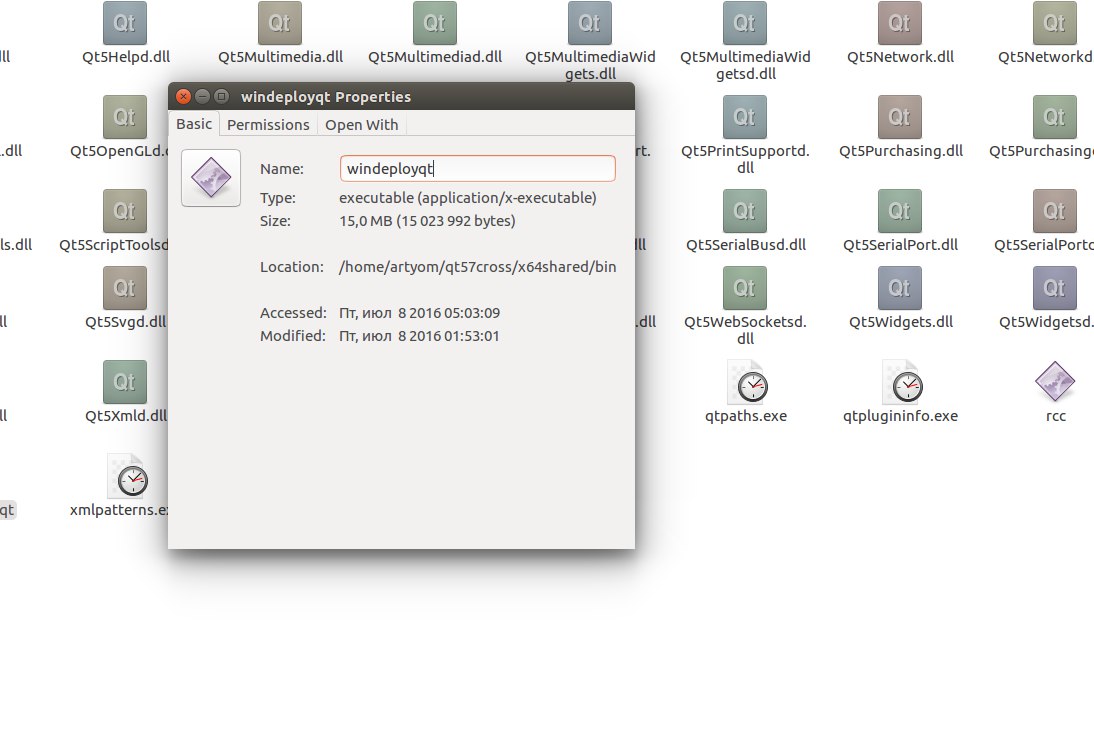This screenshot has width=1094, height=755.
Task: Minimize the windeployqt Properties window
Action: click(202, 96)
